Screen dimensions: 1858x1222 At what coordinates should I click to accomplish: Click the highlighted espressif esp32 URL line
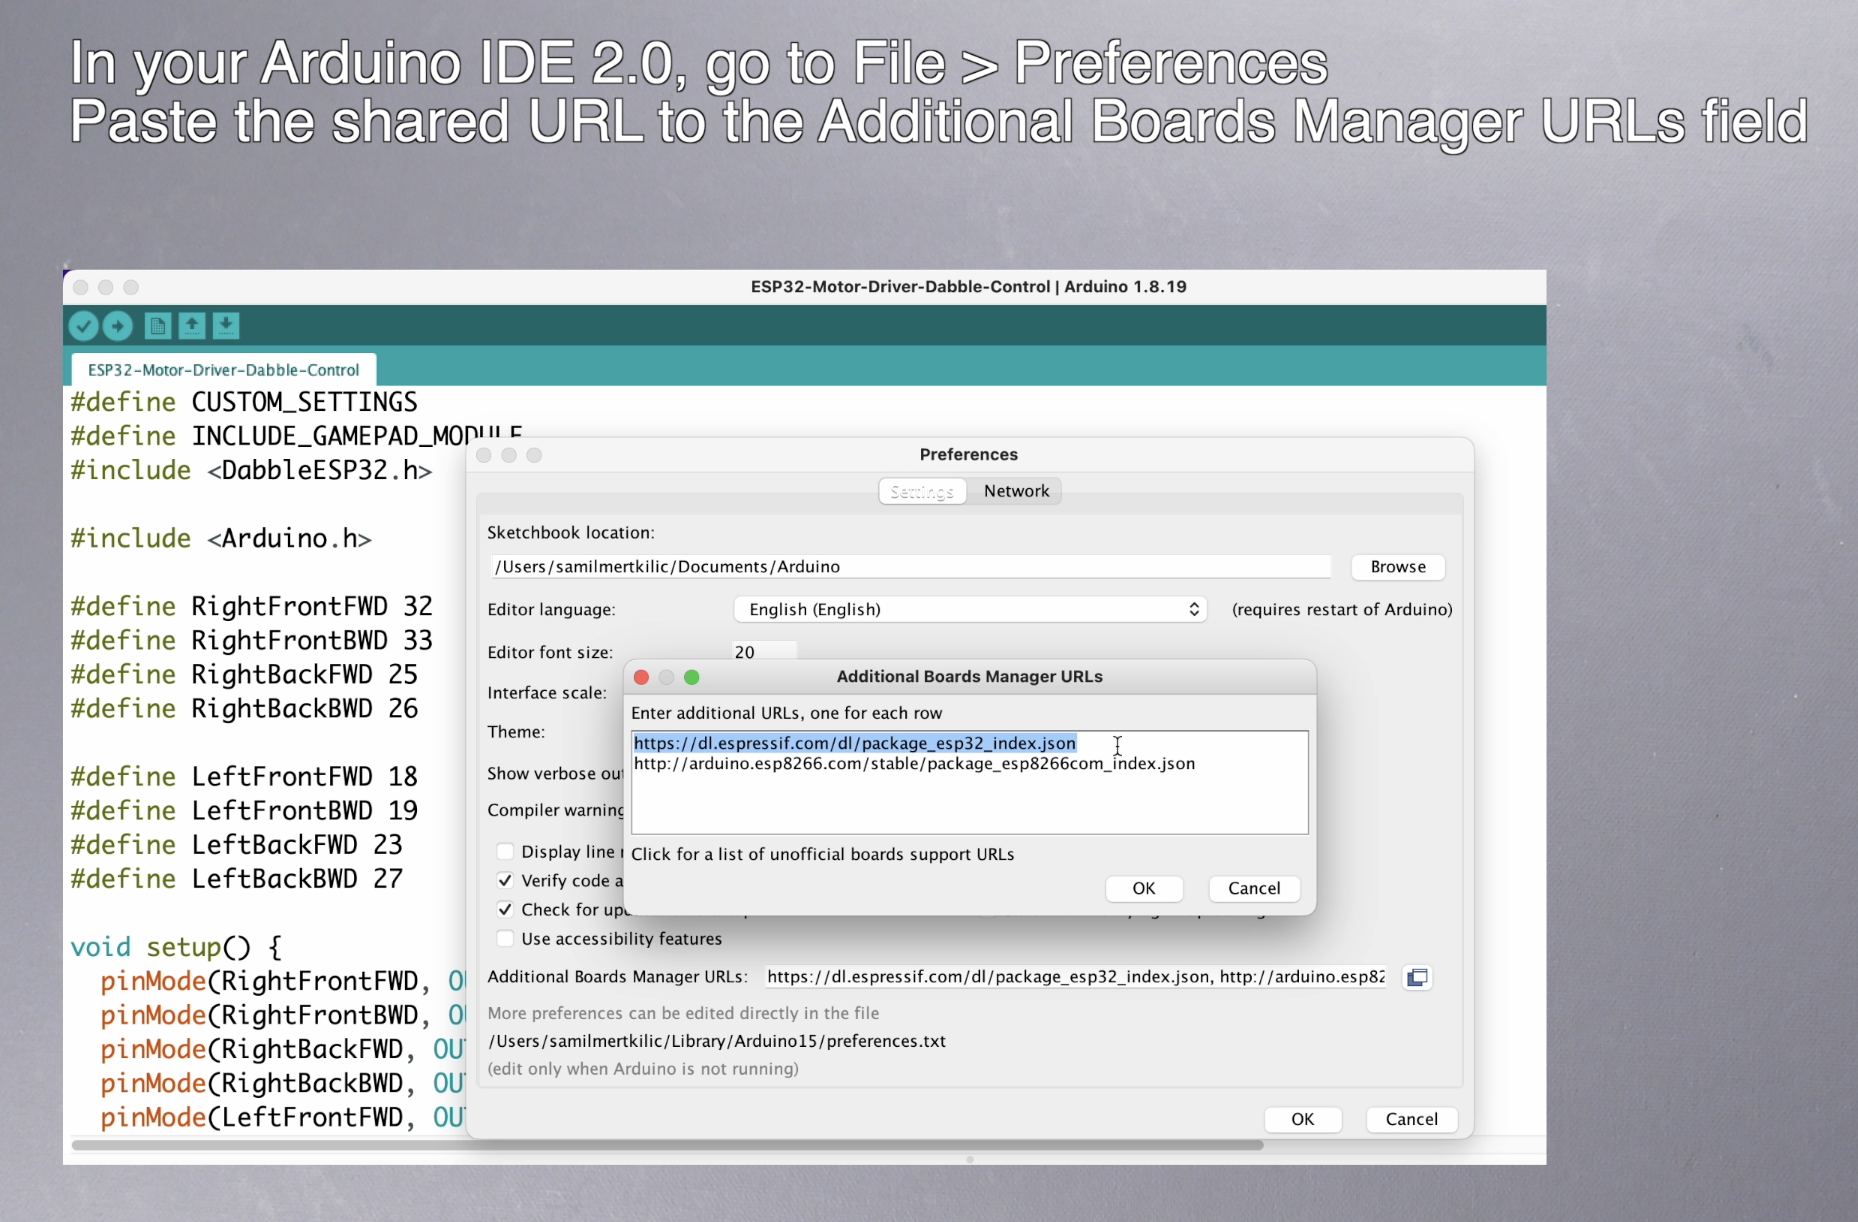[x=855, y=743]
